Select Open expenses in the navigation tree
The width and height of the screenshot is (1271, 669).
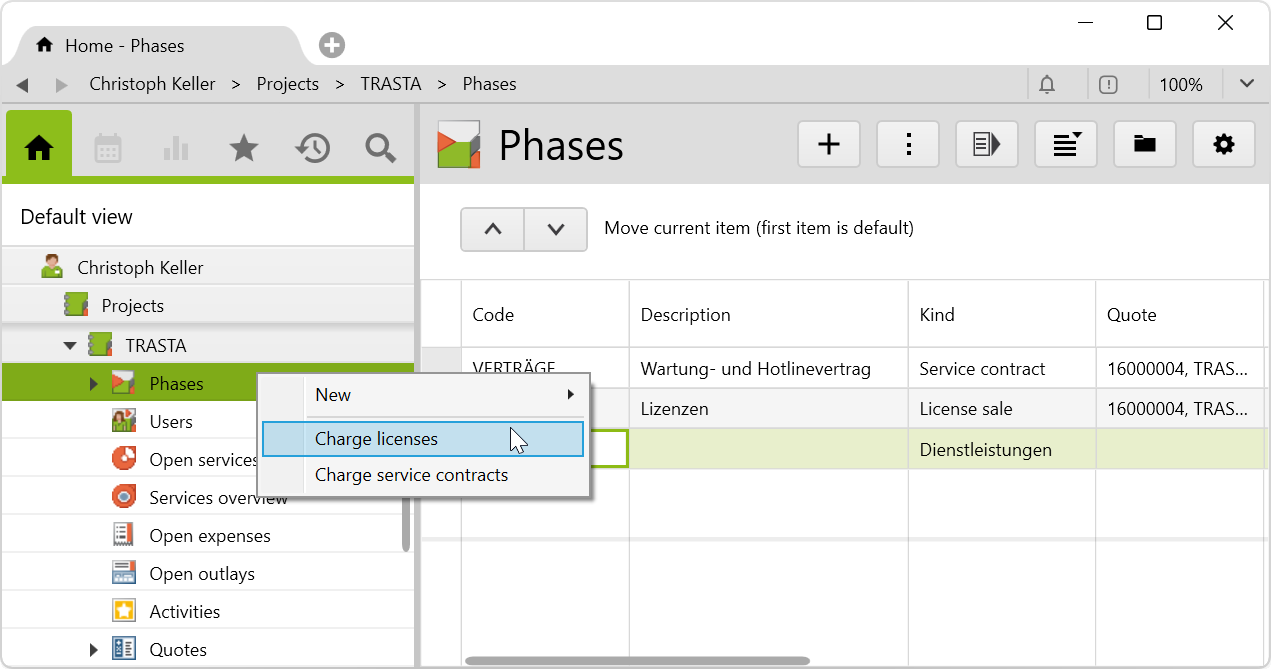click(x=210, y=536)
